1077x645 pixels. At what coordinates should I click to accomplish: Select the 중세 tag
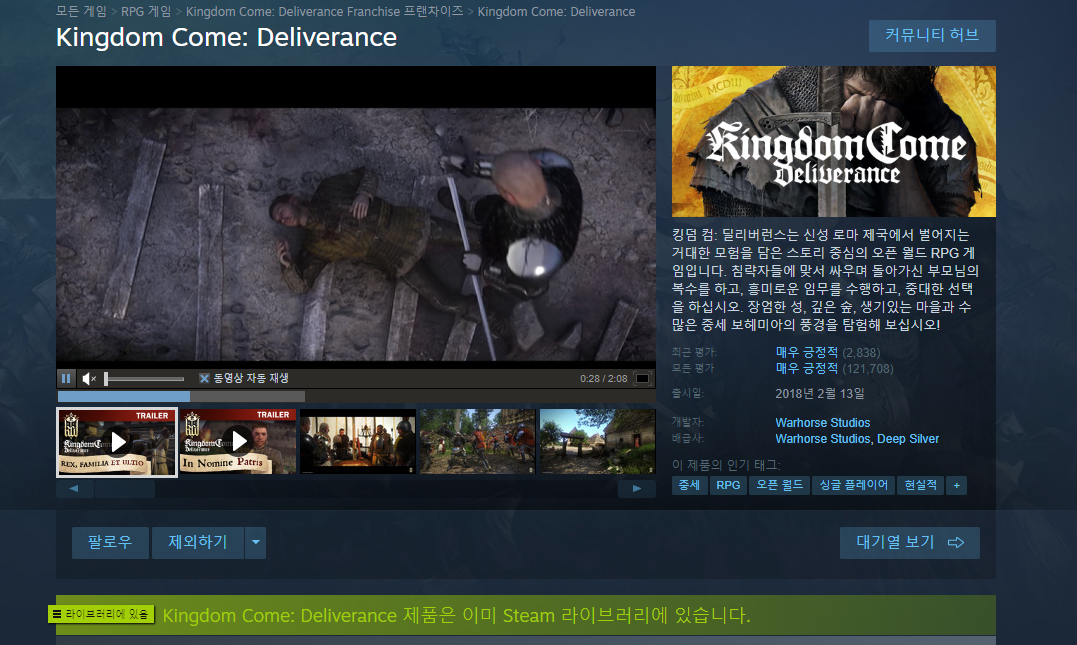pos(690,486)
